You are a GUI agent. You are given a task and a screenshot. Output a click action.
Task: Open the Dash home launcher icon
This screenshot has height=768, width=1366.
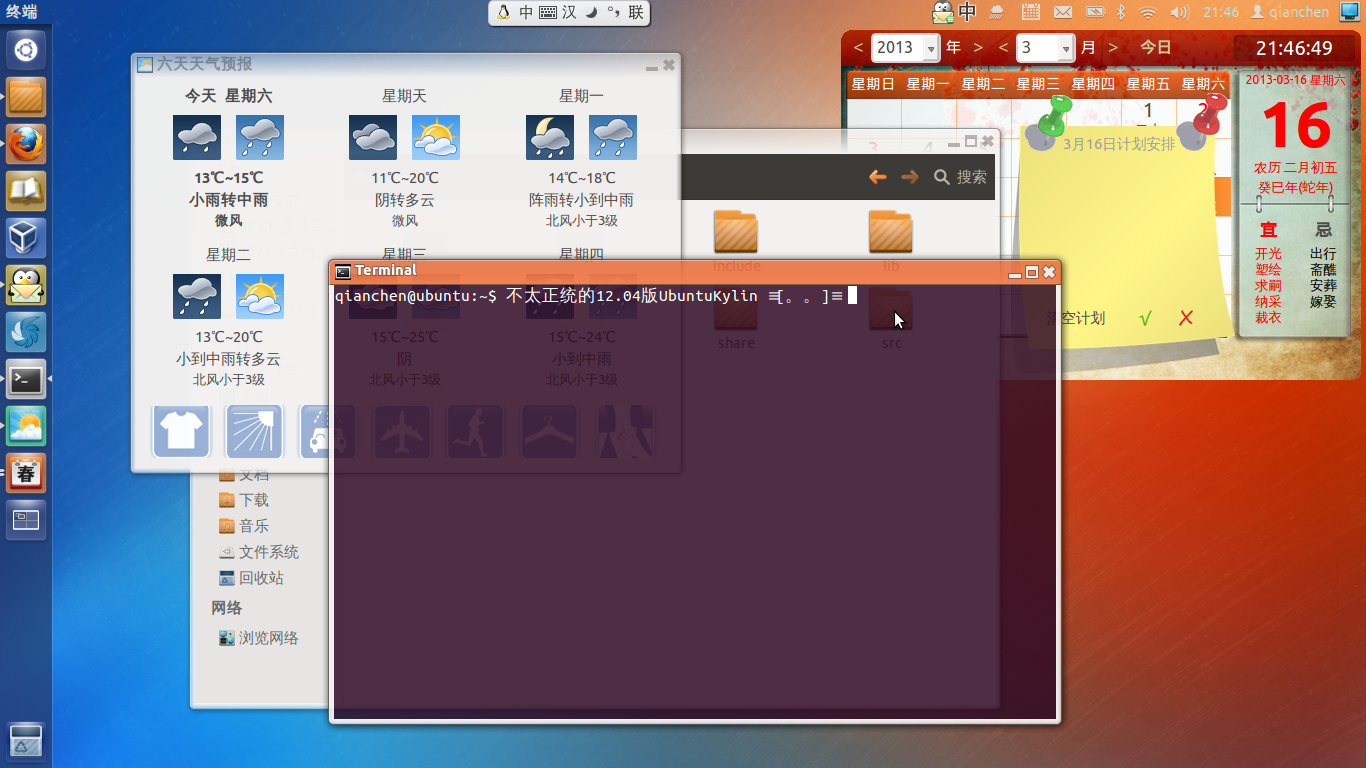coord(26,50)
